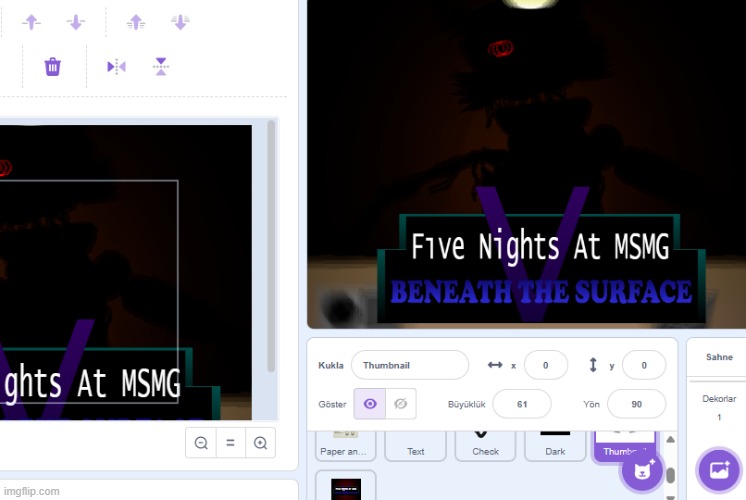Click sprite list scroll-up arrow
Screen dimensions: 746x500
click(x=670, y=439)
